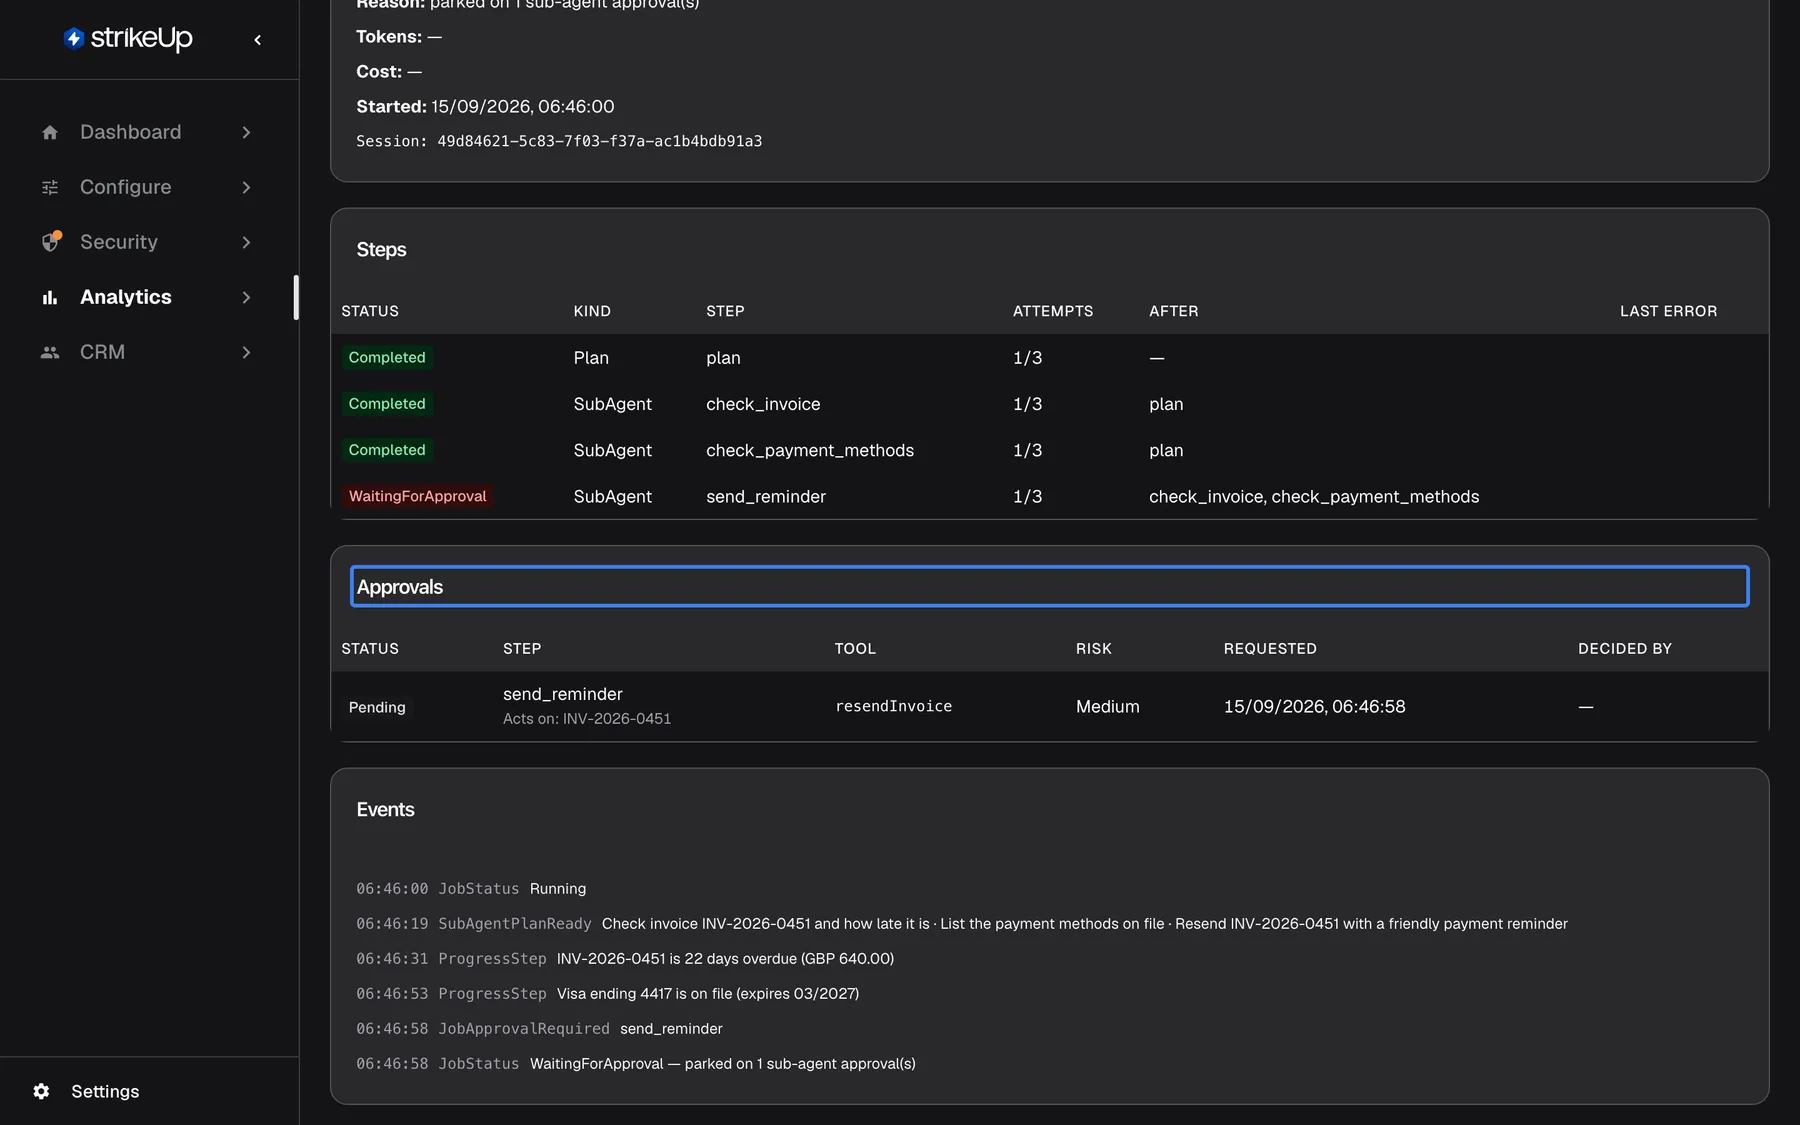Expand the Configure menu chevron
The width and height of the screenshot is (1800, 1125).
click(246, 187)
